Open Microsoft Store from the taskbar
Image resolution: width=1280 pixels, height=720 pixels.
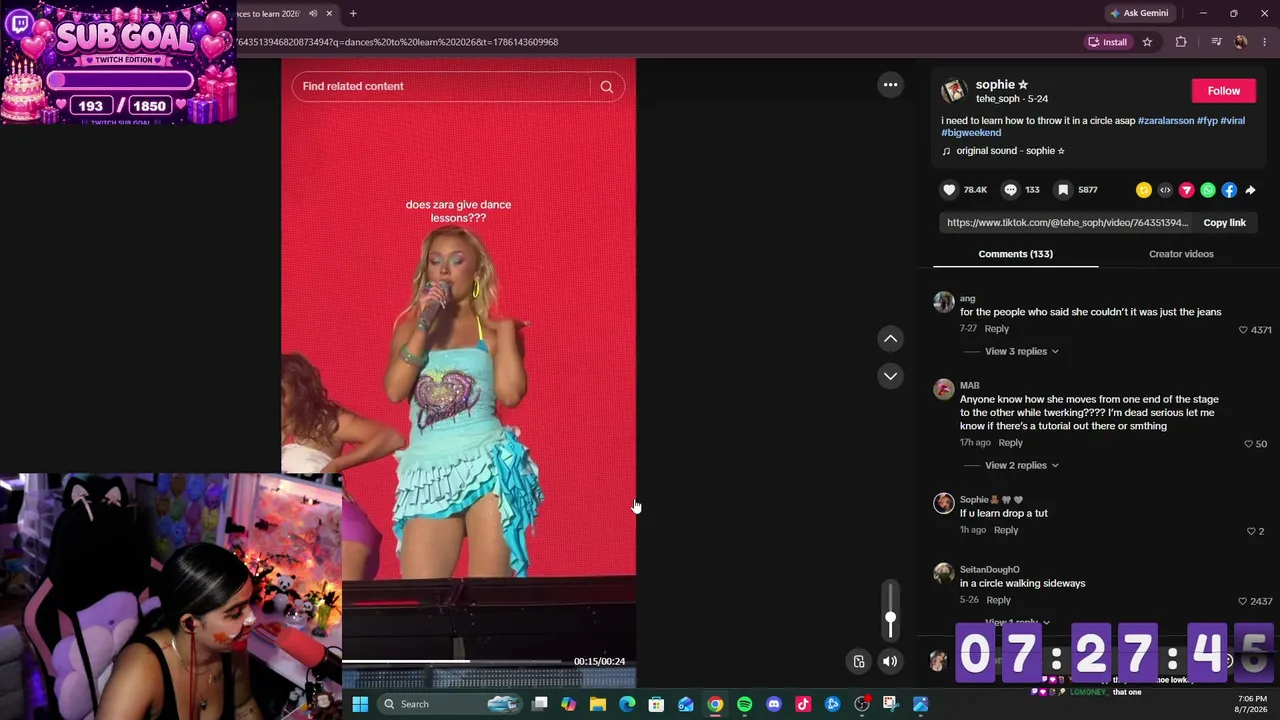coord(656,704)
